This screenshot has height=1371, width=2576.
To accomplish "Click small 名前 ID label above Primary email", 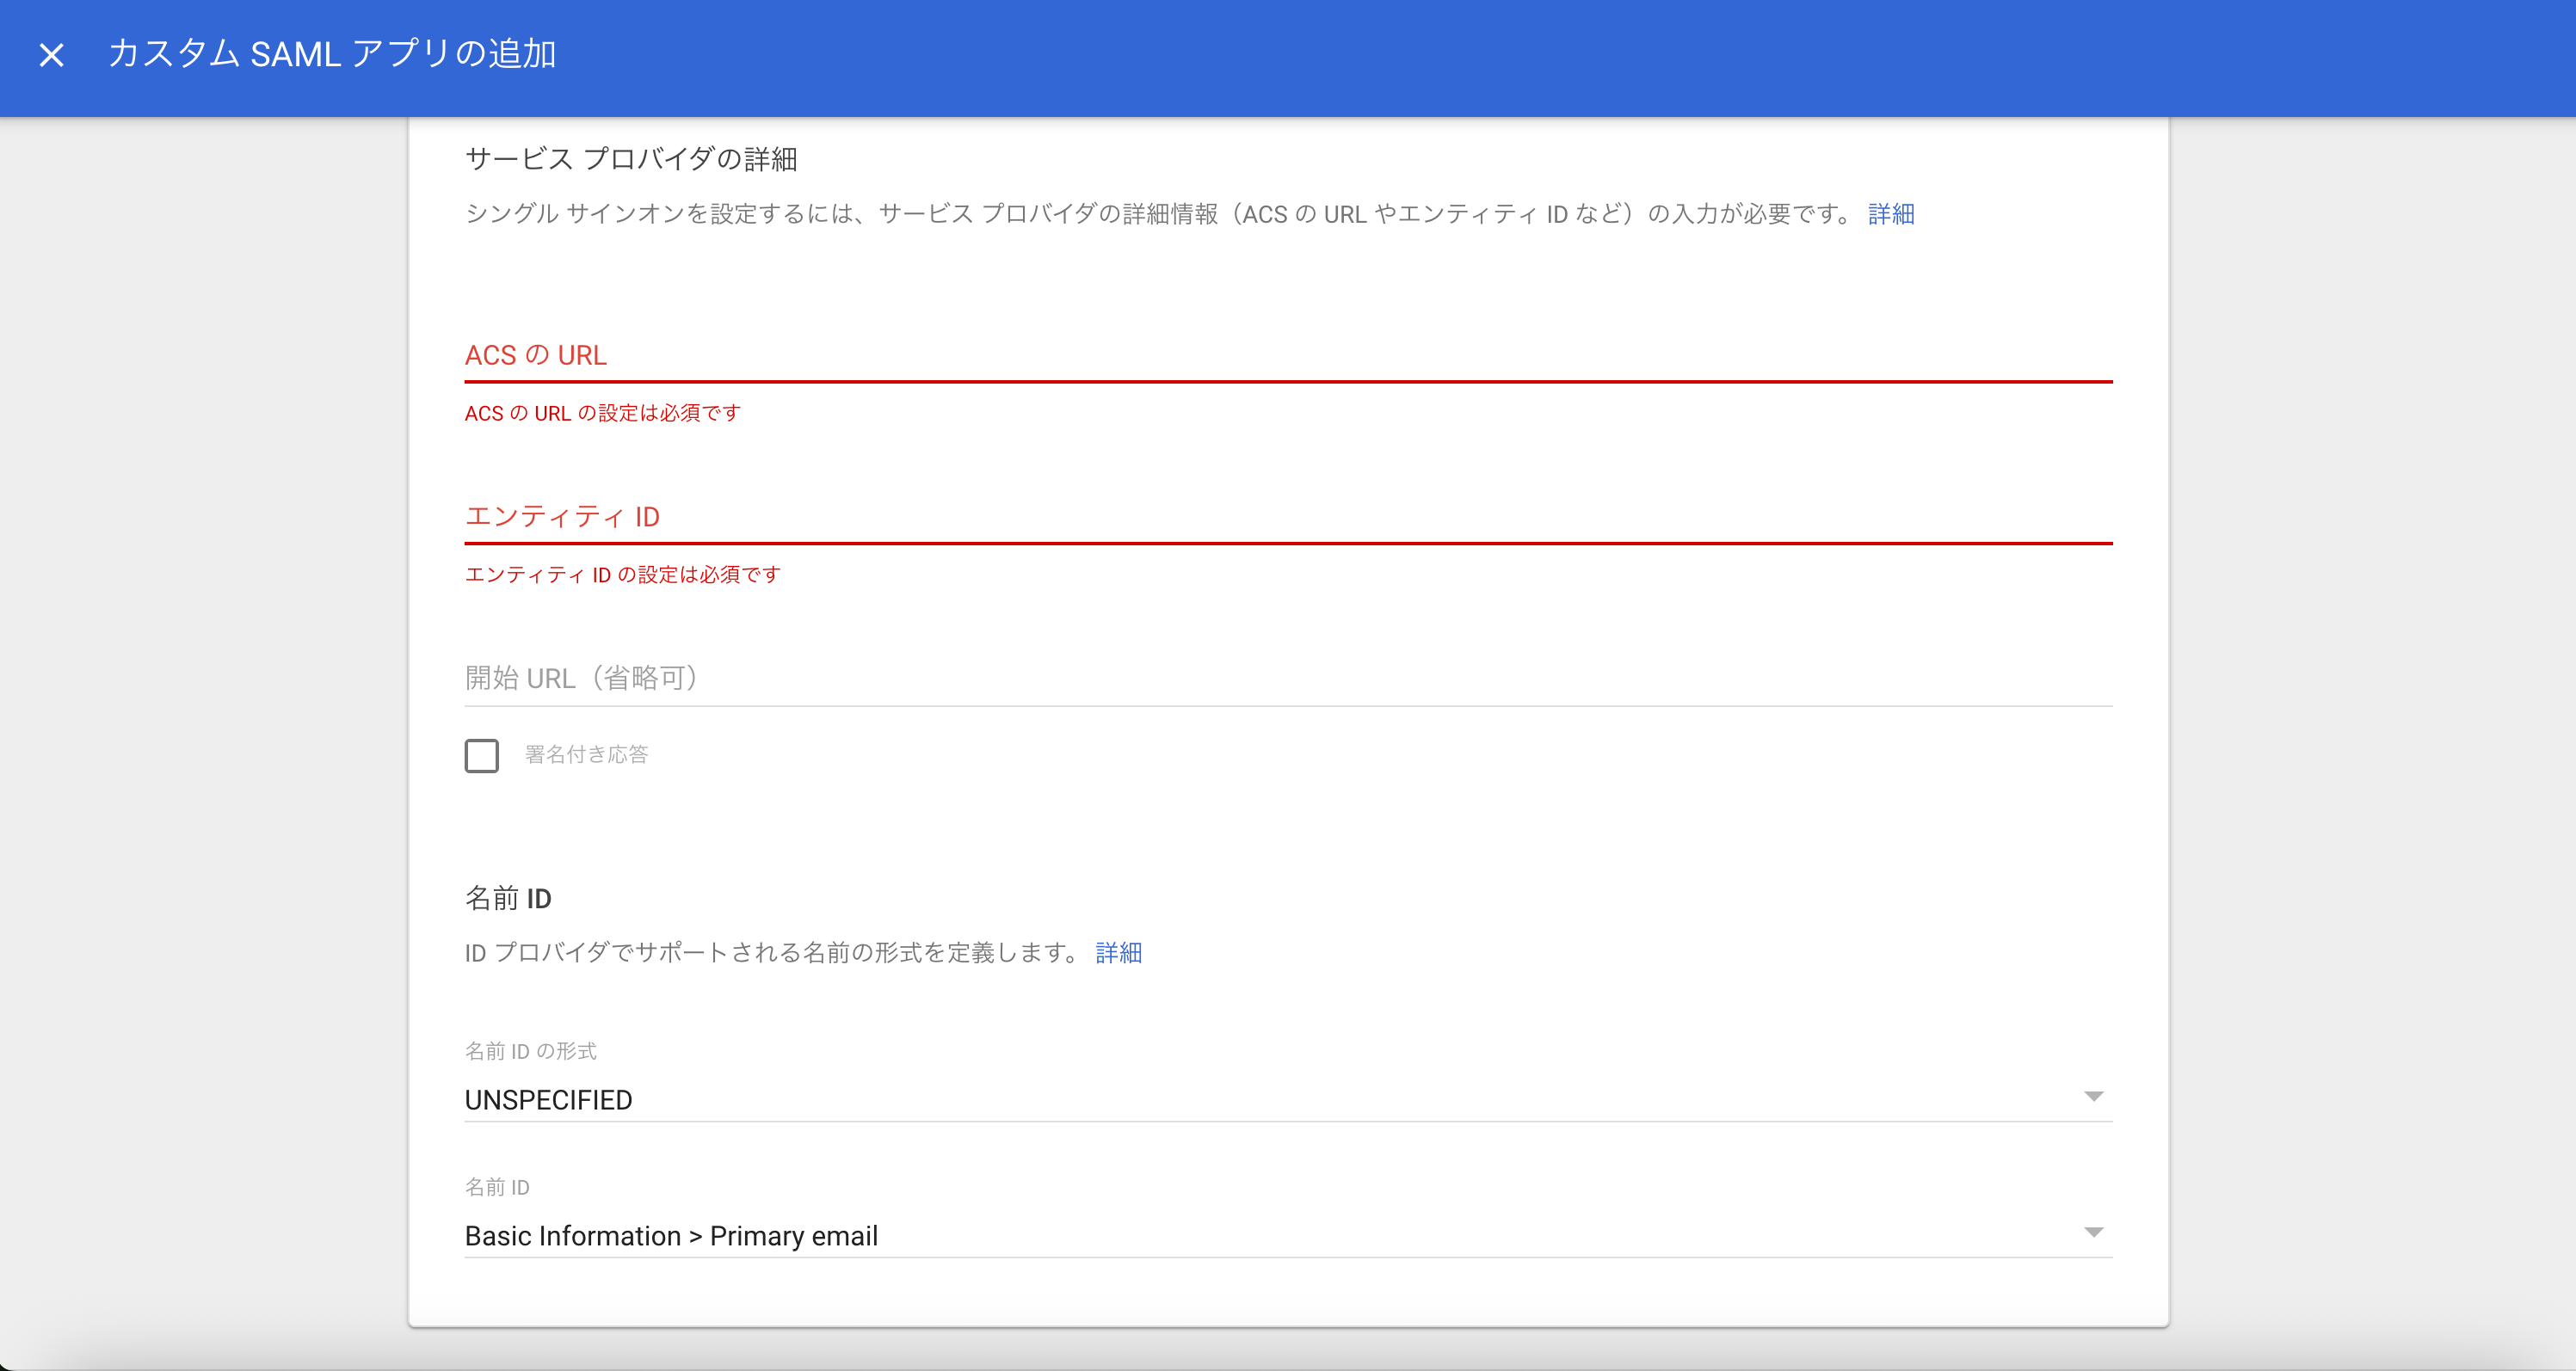I will coord(497,1187).
